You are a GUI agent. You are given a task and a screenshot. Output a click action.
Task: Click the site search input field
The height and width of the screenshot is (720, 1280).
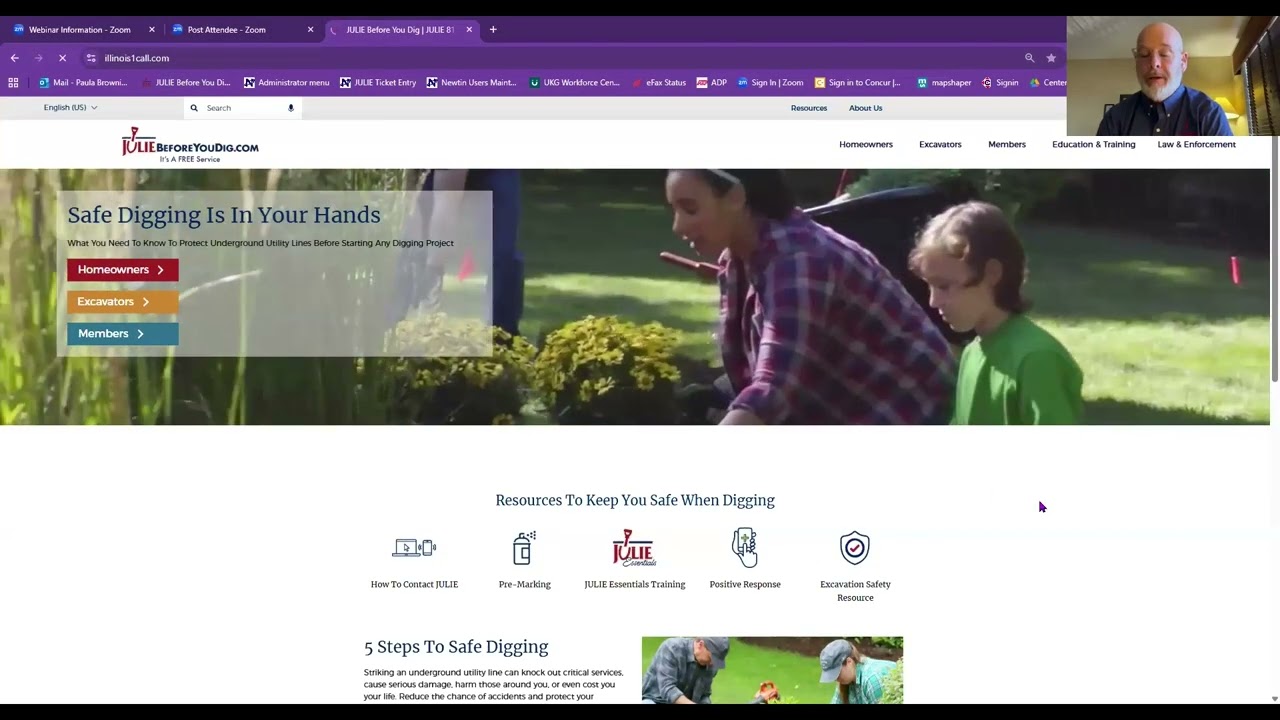pos(245,108)
